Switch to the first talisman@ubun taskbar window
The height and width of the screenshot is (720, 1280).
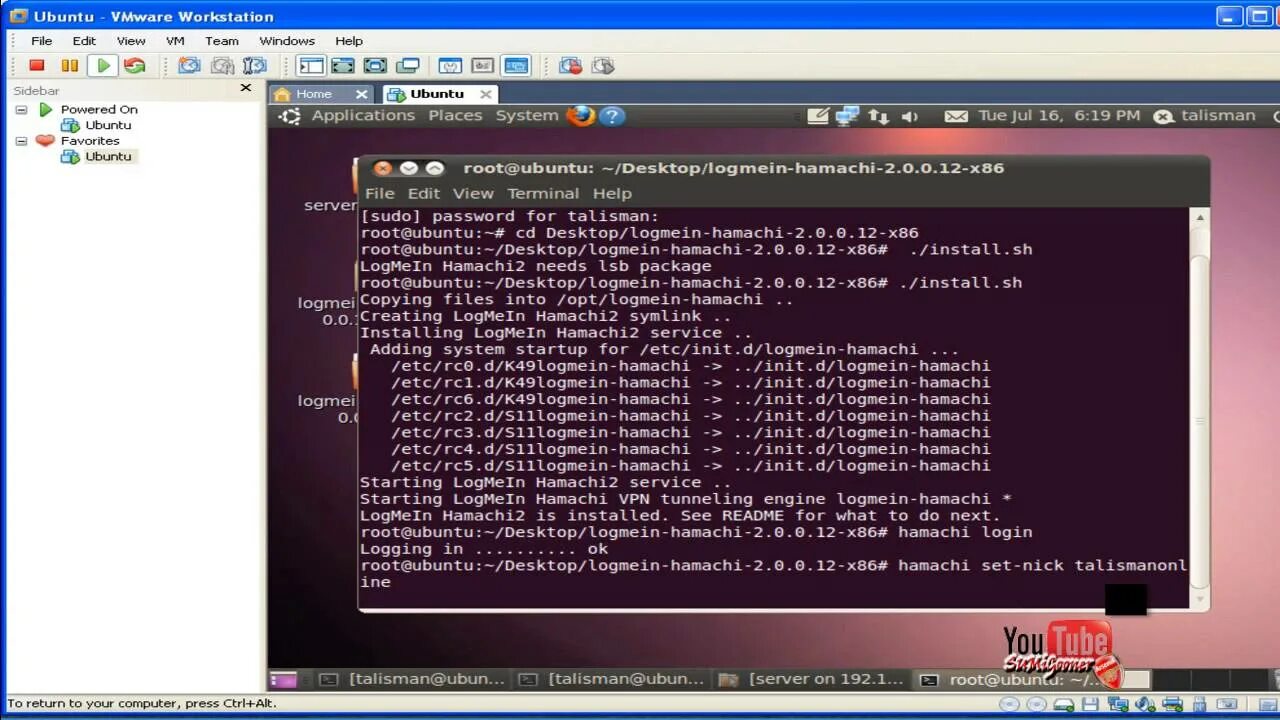point(414,679)
